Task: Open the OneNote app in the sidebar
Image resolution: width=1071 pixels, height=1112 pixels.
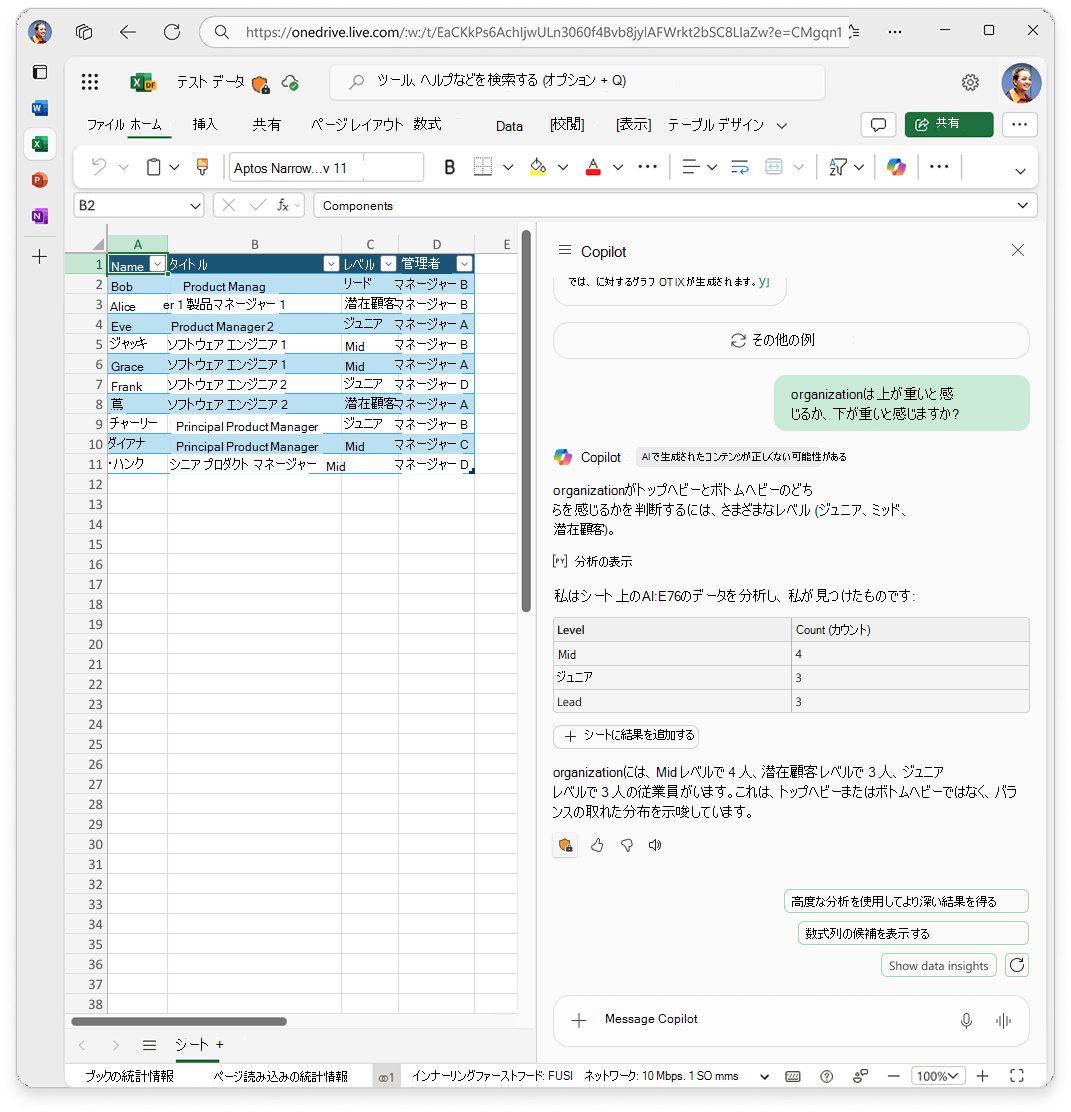Action: point(40,216)
